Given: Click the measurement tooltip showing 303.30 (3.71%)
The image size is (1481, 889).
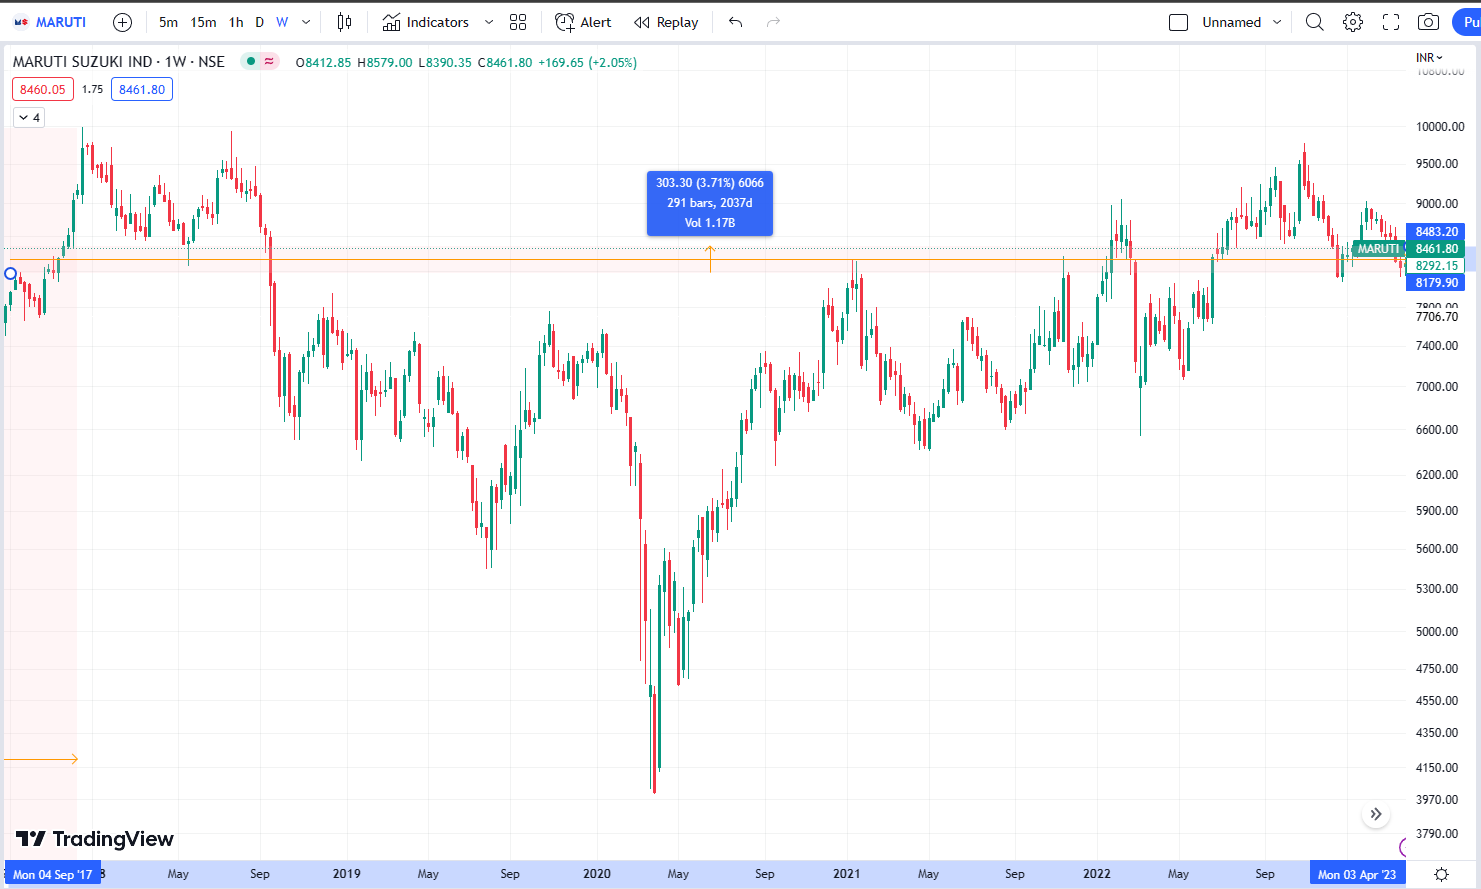Looking at the screenshot, I should (710, 203).
